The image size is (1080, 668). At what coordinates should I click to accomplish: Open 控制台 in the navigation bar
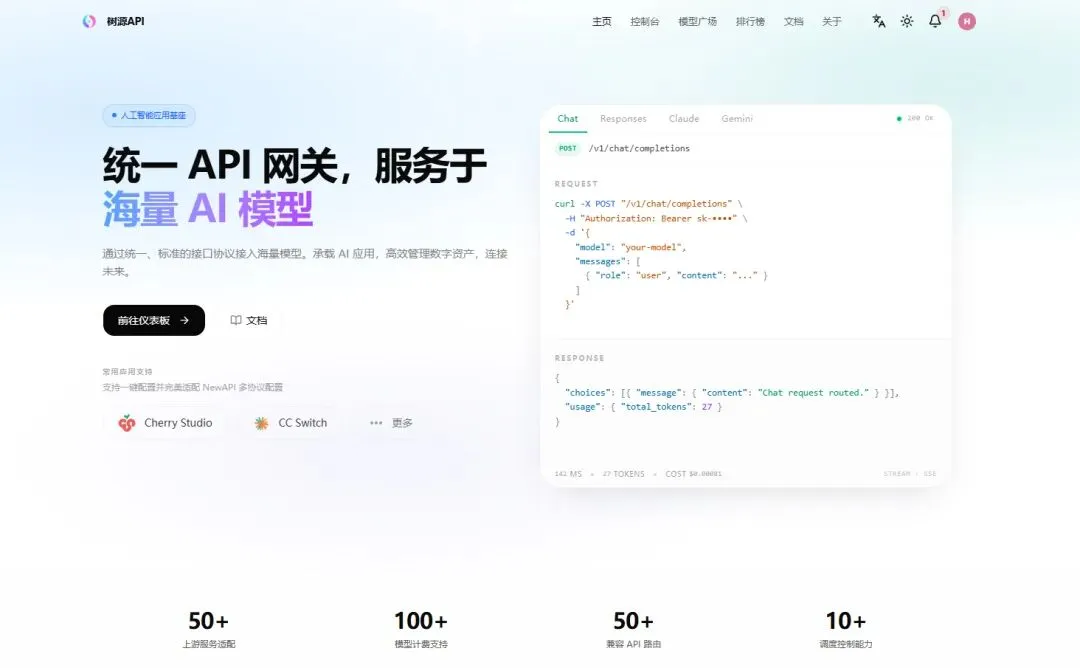[645, 21]
